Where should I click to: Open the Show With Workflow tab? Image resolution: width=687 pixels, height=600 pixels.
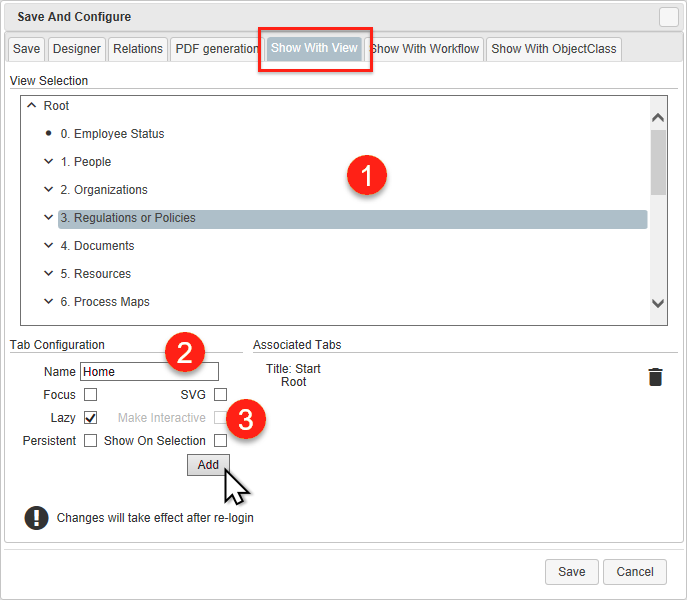425,49
